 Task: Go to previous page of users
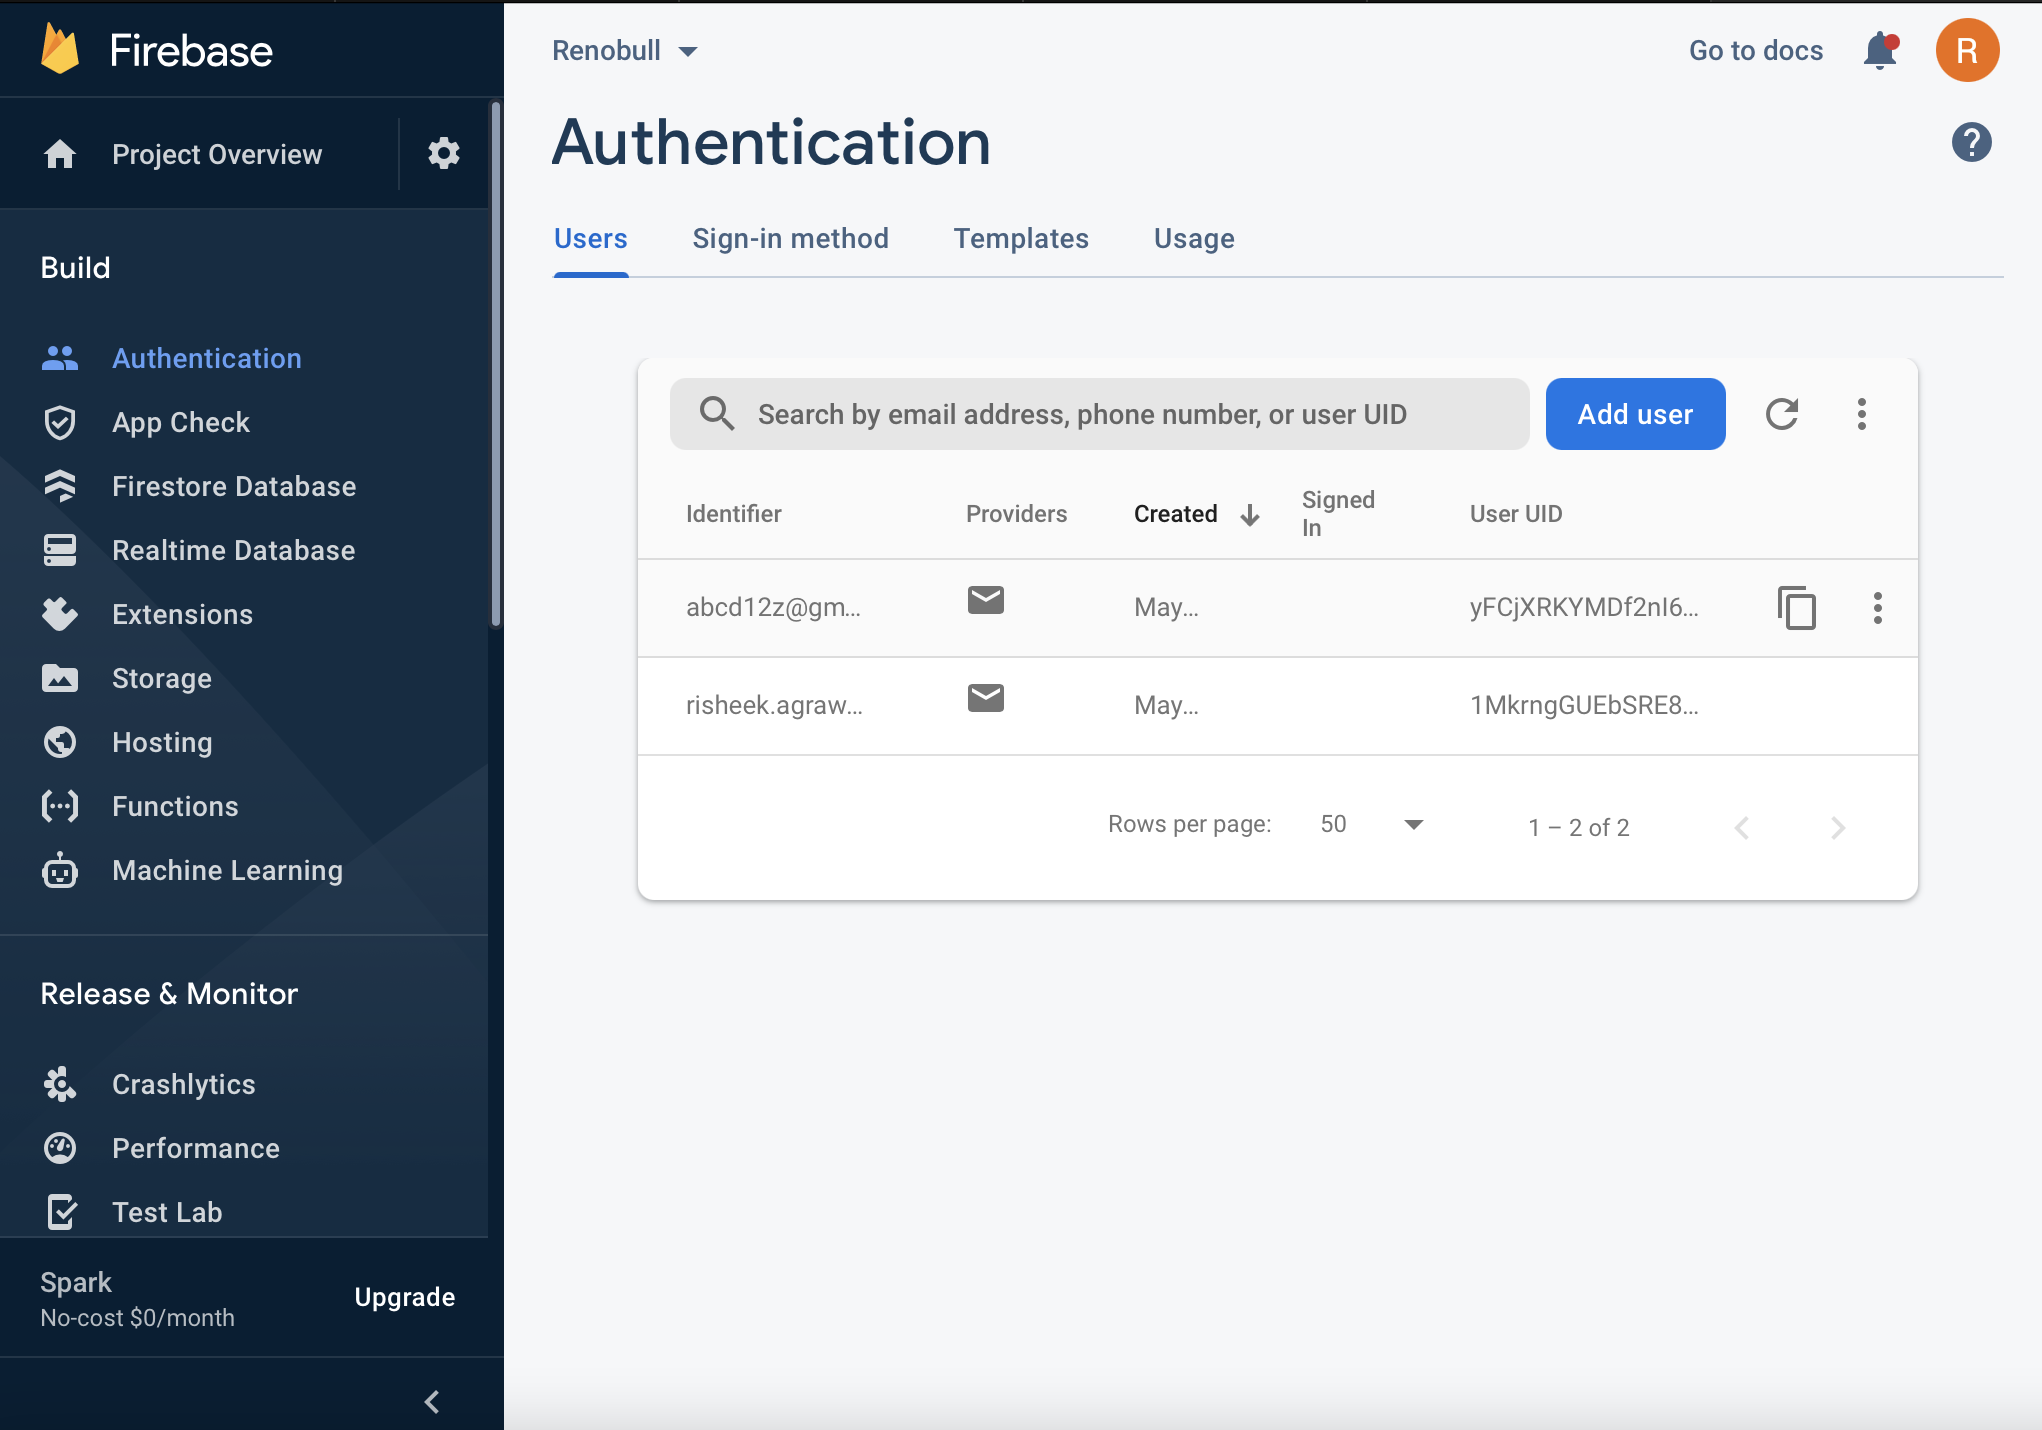[x=1742, y=827]
